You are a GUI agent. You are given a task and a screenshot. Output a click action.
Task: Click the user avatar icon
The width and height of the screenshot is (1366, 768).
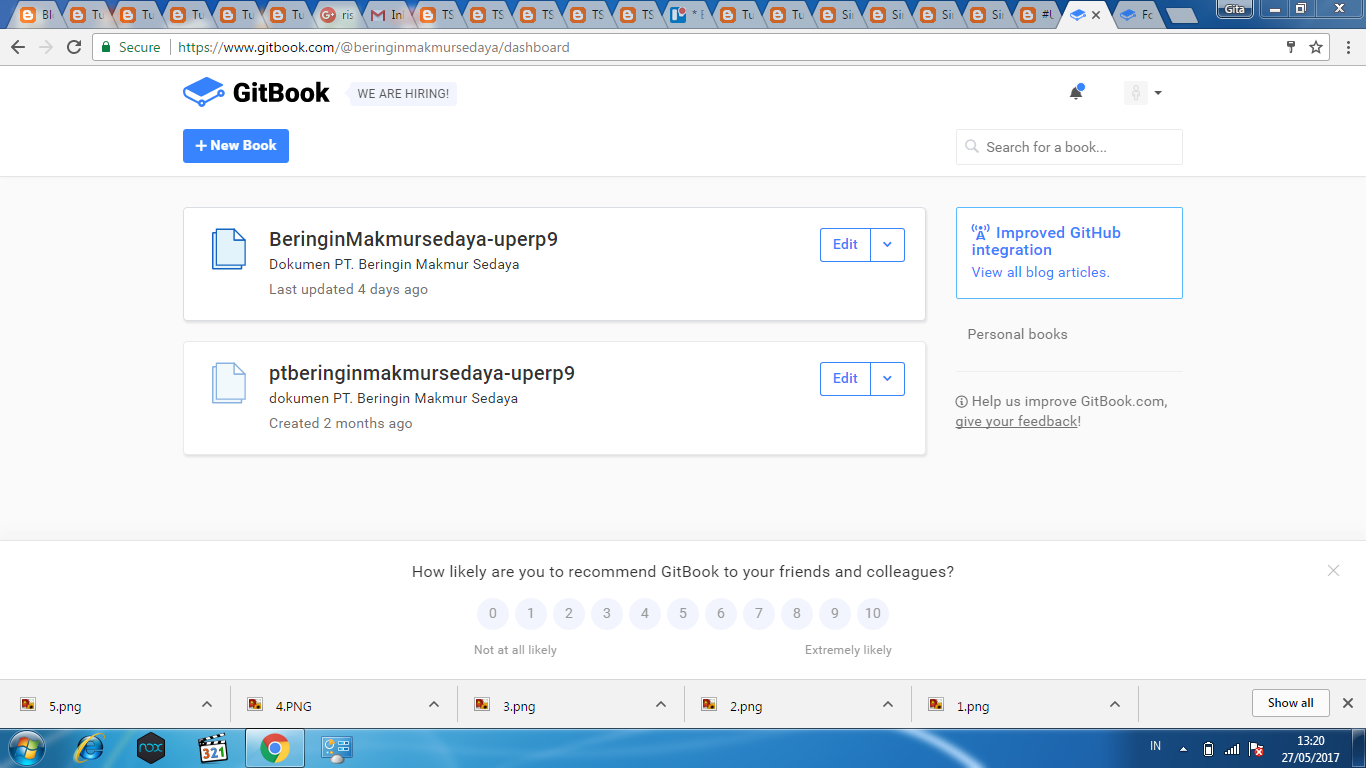click(x=1135, y=93)
